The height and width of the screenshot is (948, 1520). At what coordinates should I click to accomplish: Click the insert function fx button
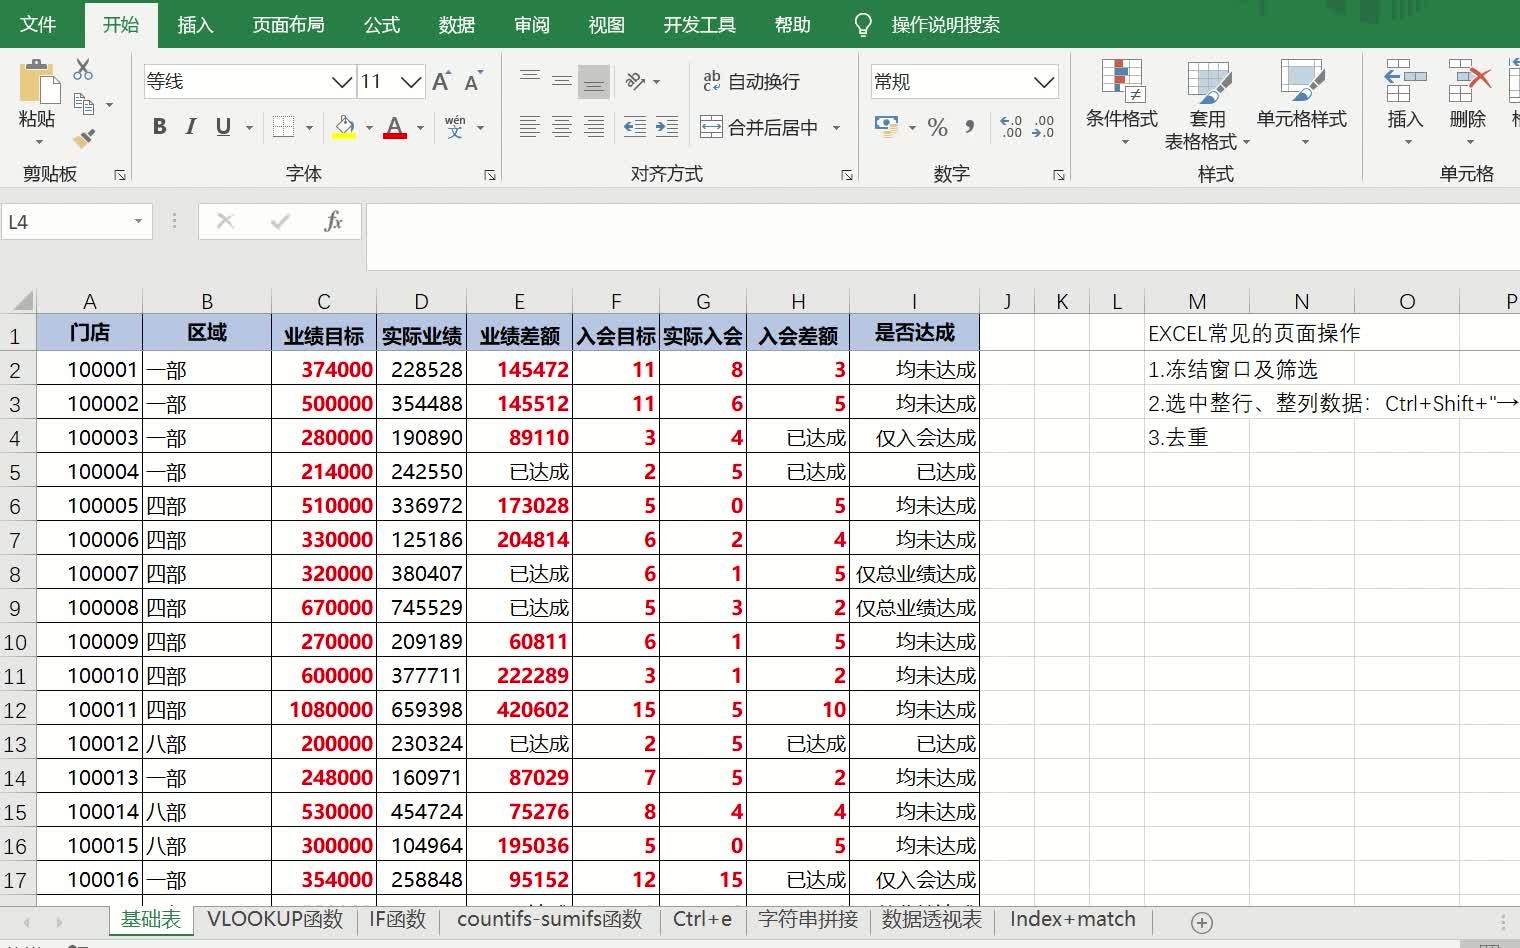[334, 221]
